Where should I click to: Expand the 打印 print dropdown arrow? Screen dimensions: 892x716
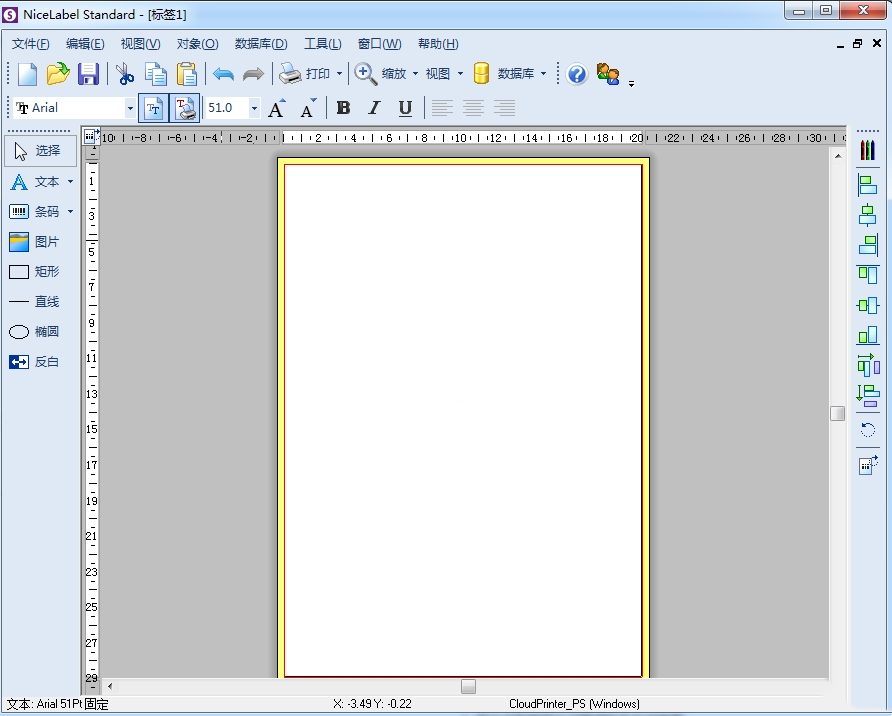tap(340, 74)
